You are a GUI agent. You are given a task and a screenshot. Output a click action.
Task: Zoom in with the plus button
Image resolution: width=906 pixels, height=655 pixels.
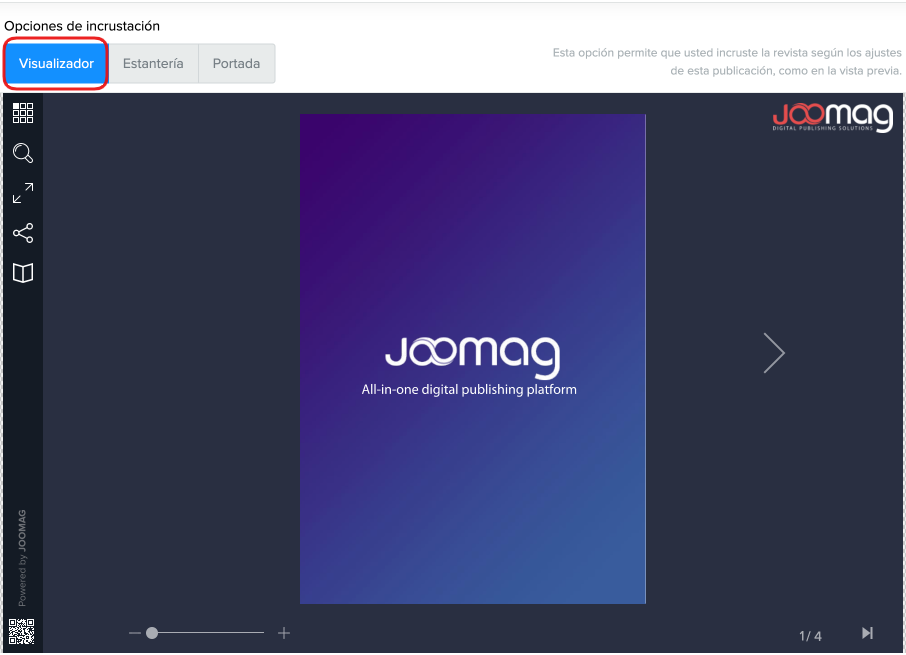point(284,633)
